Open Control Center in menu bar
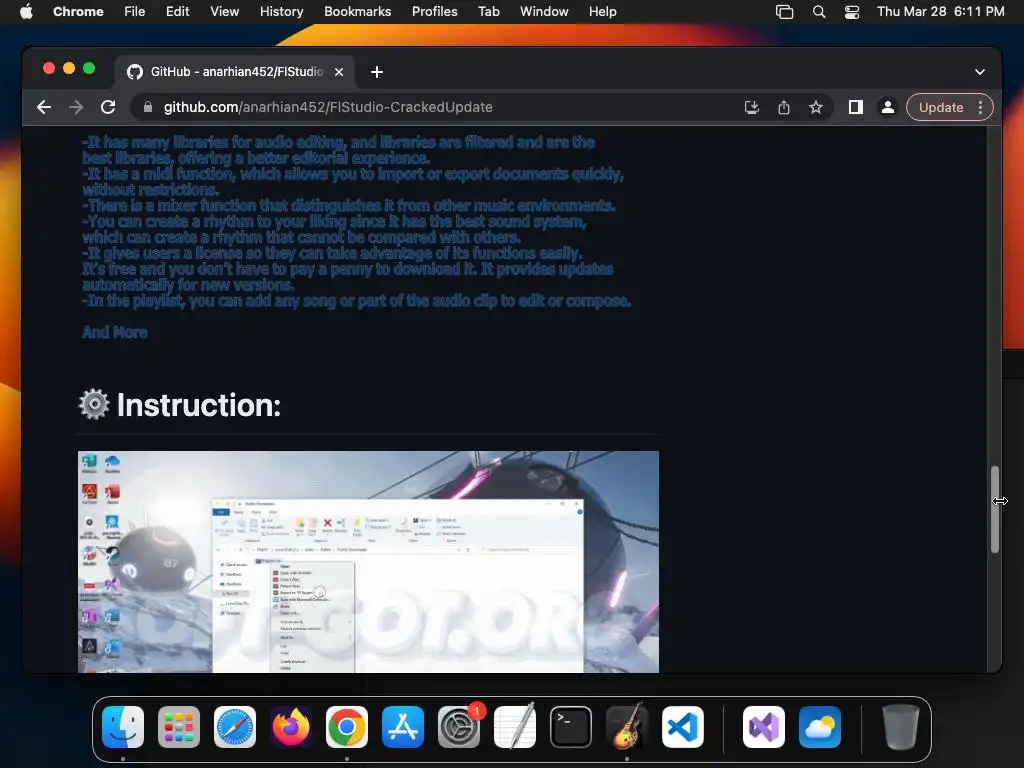Image resolution: width=1024 pixels, height=768 pixels. pos(852,12)
